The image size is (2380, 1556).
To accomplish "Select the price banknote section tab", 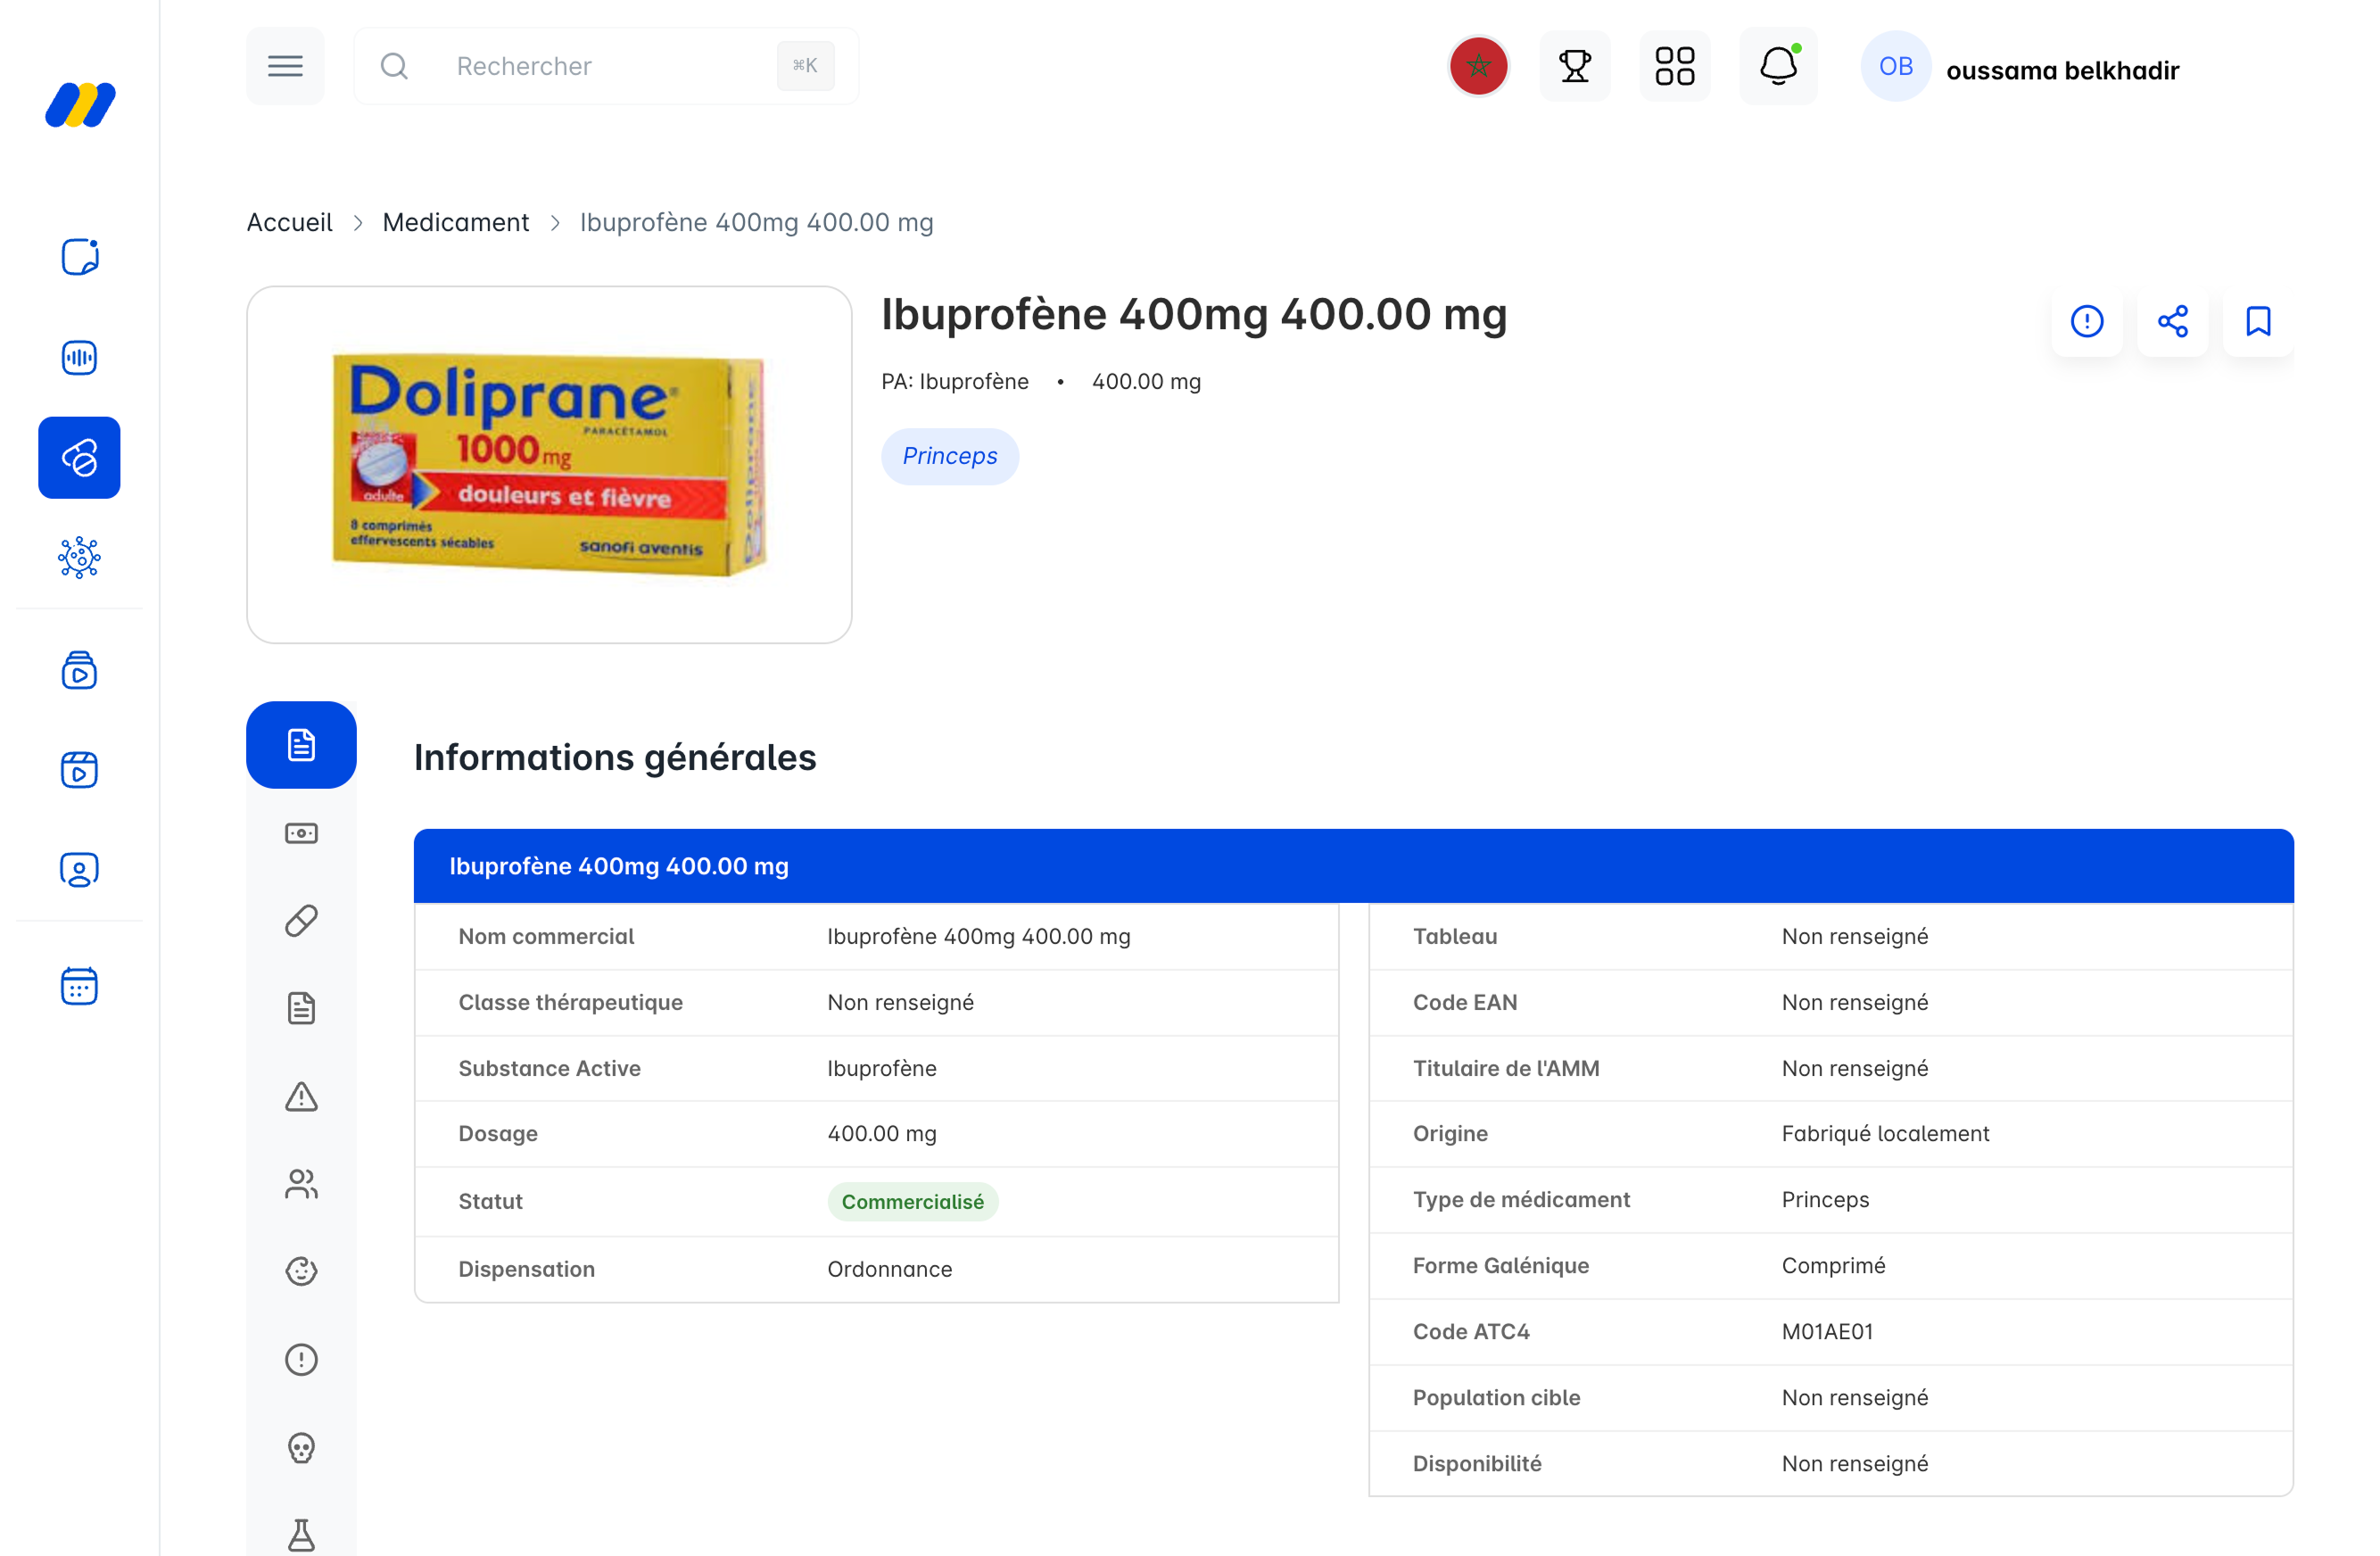I will [x=301, y=833].
